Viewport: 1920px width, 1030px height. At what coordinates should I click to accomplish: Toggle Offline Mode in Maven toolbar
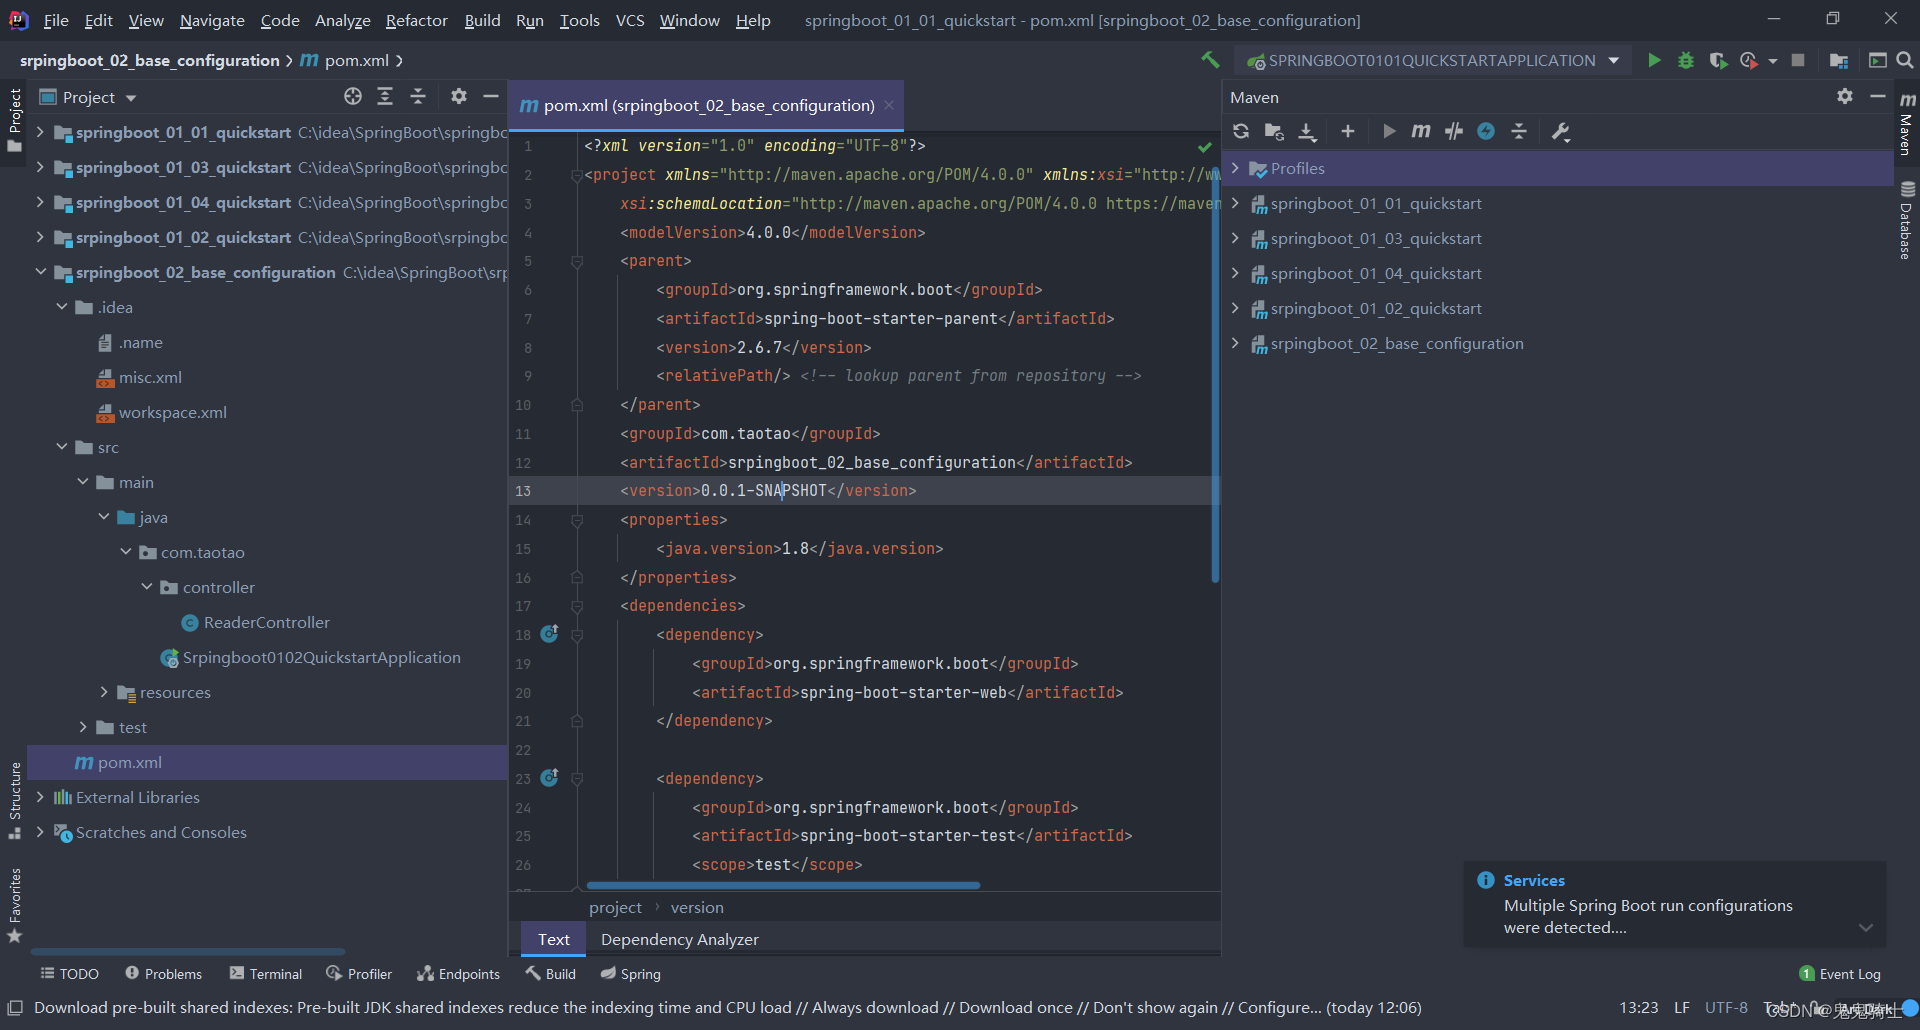coord(1454,131)
